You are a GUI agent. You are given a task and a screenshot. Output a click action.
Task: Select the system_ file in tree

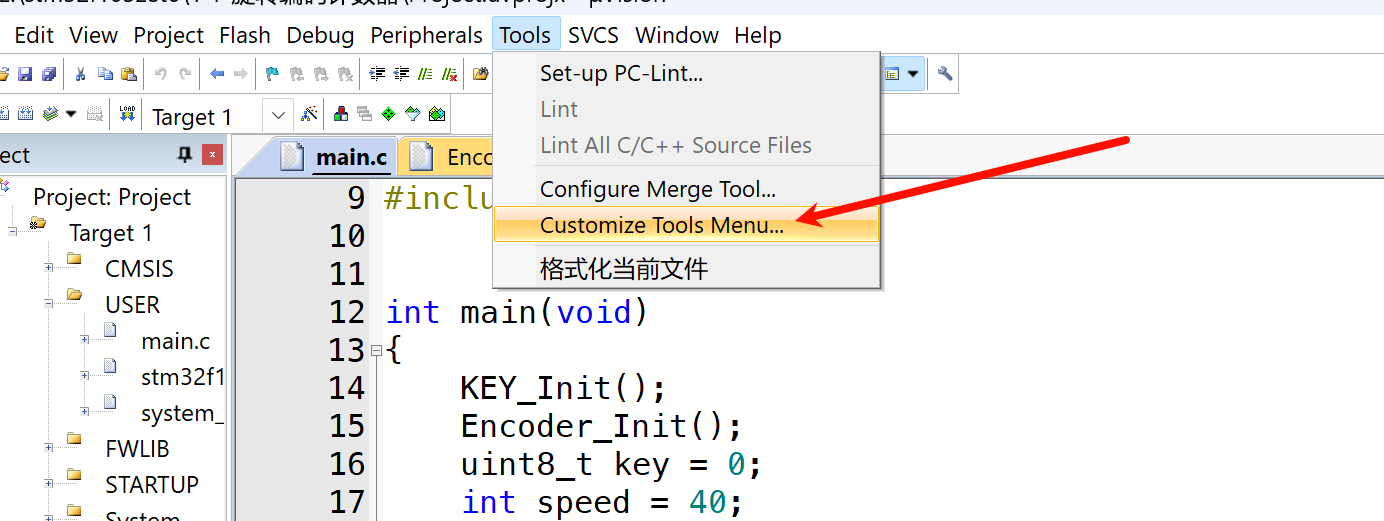tap(183, 413)
